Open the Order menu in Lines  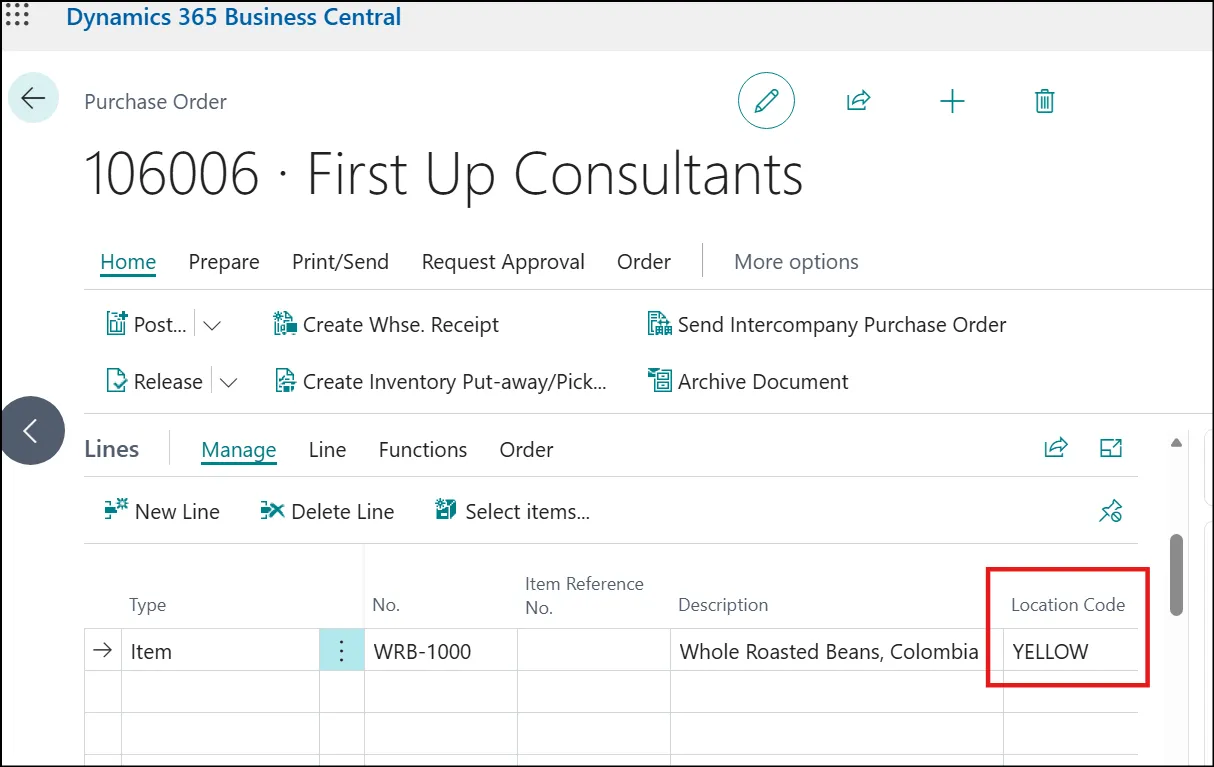(x=526, y=450)
